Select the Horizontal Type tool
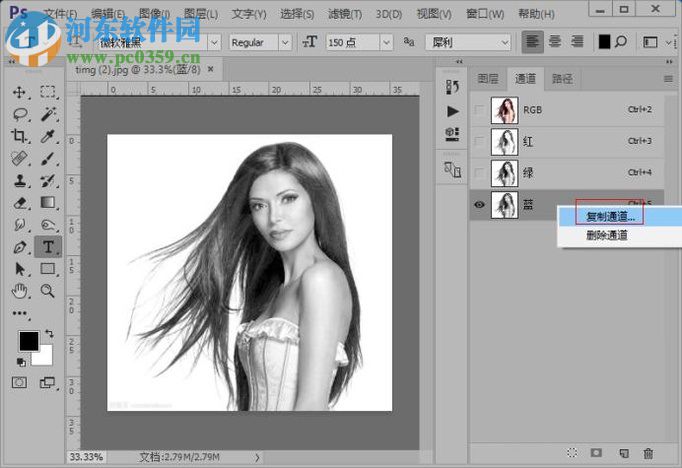Screen dimensions: 682x468 [x=47, y=247]
